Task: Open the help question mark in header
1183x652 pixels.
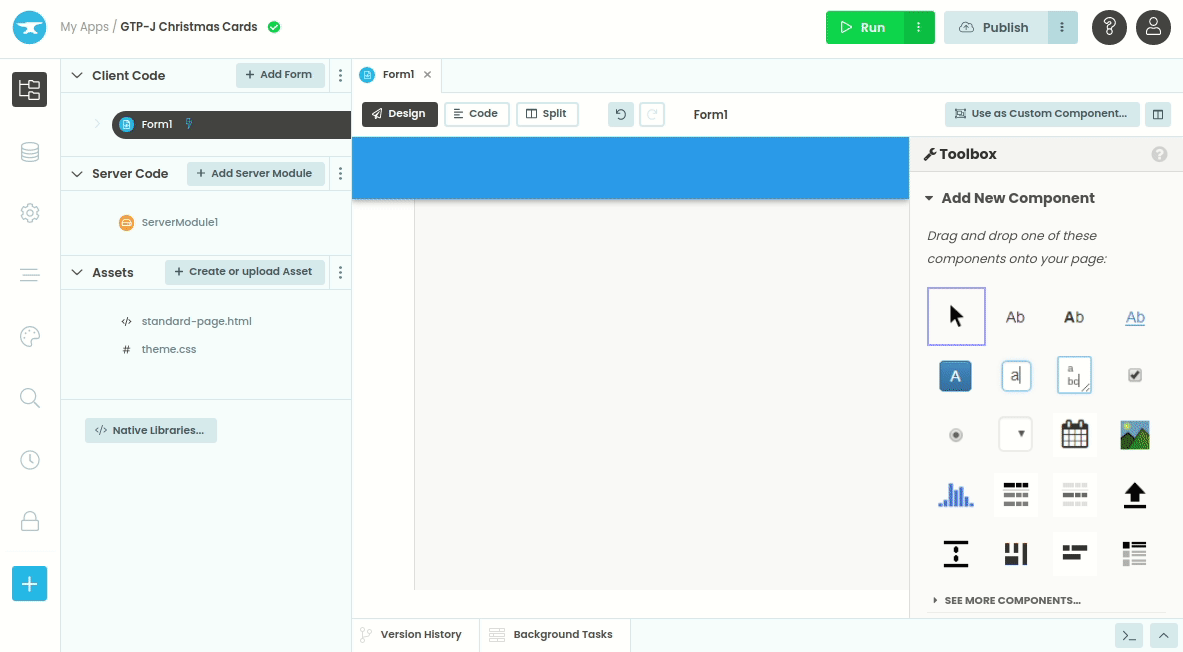Action: coord(1109,28)
